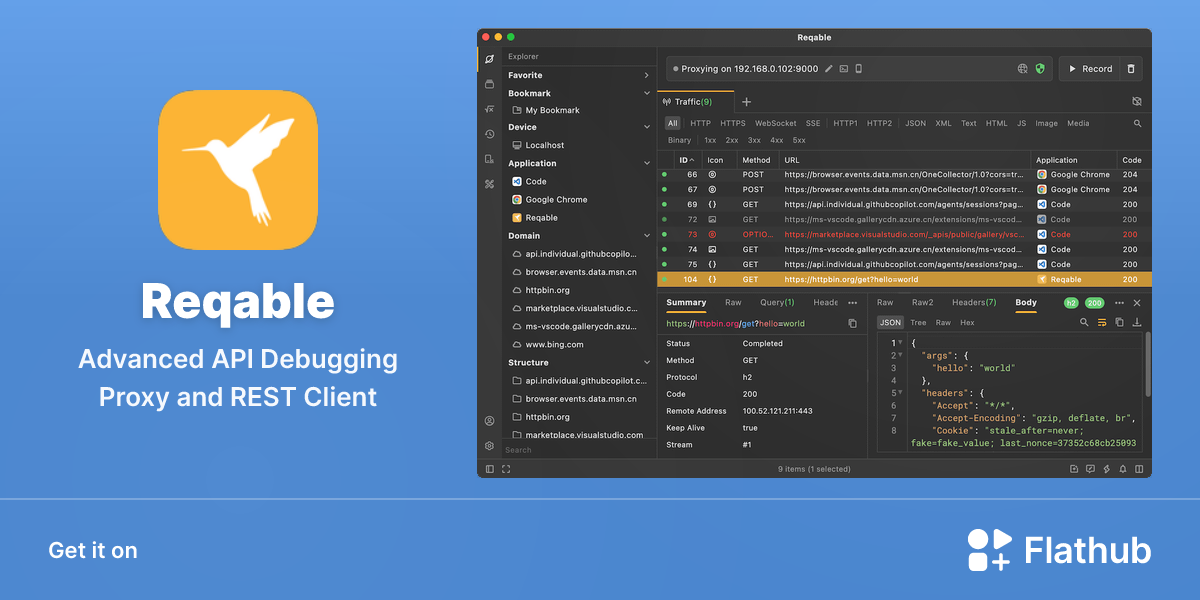Collapse the Device section

[646, 128]
